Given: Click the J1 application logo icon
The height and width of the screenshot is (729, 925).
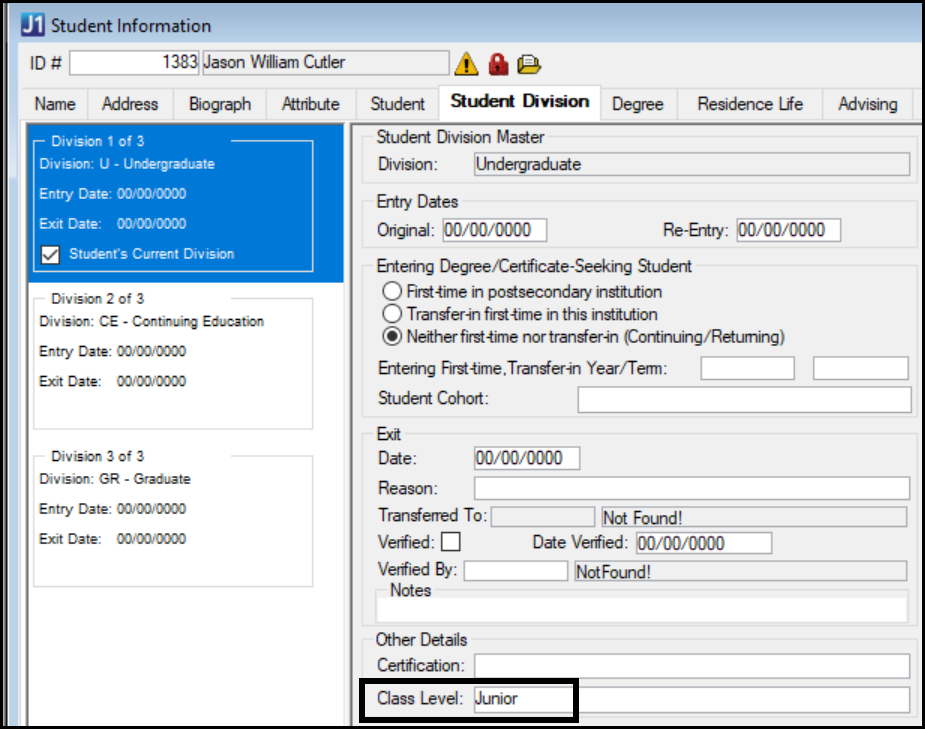Looking at the screenshot, I should click(x=32, y=25).
